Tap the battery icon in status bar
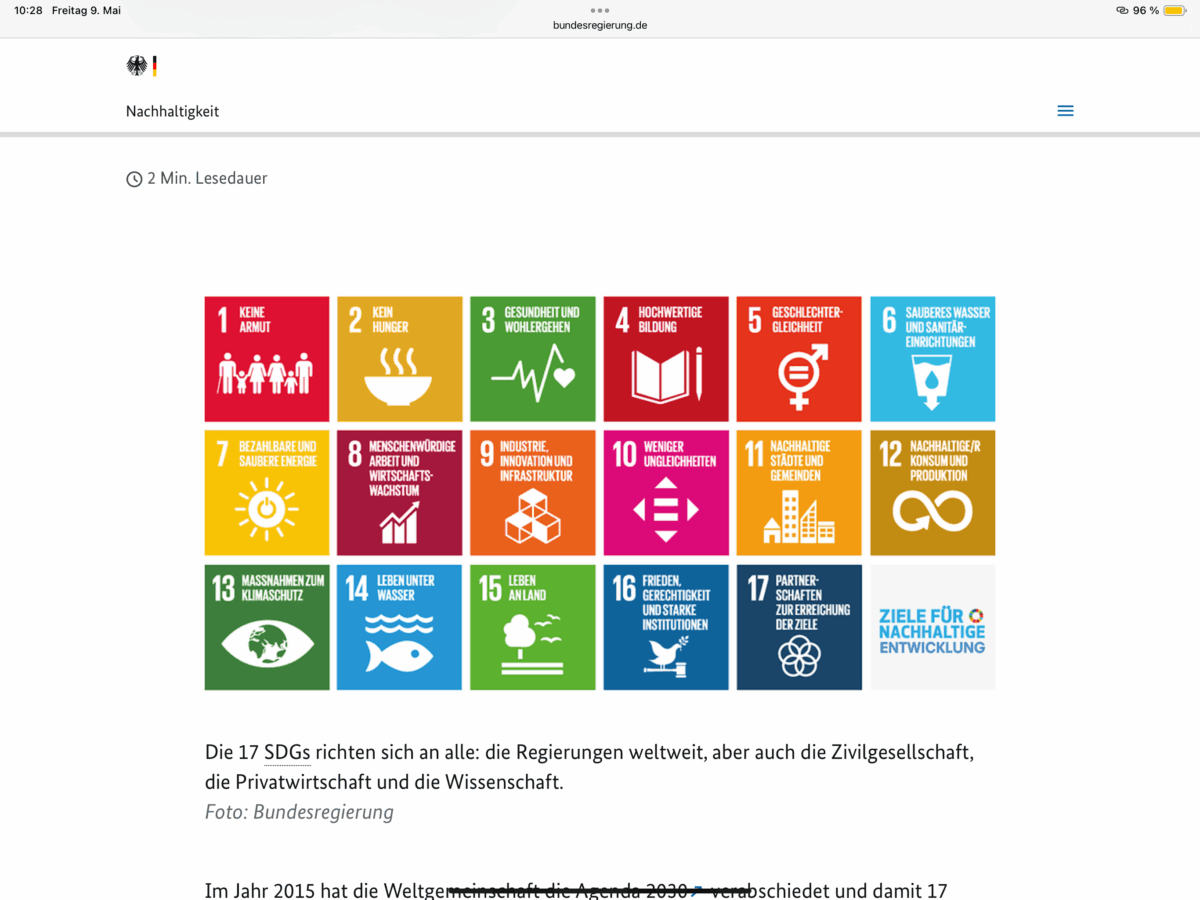 (1174, 10)
